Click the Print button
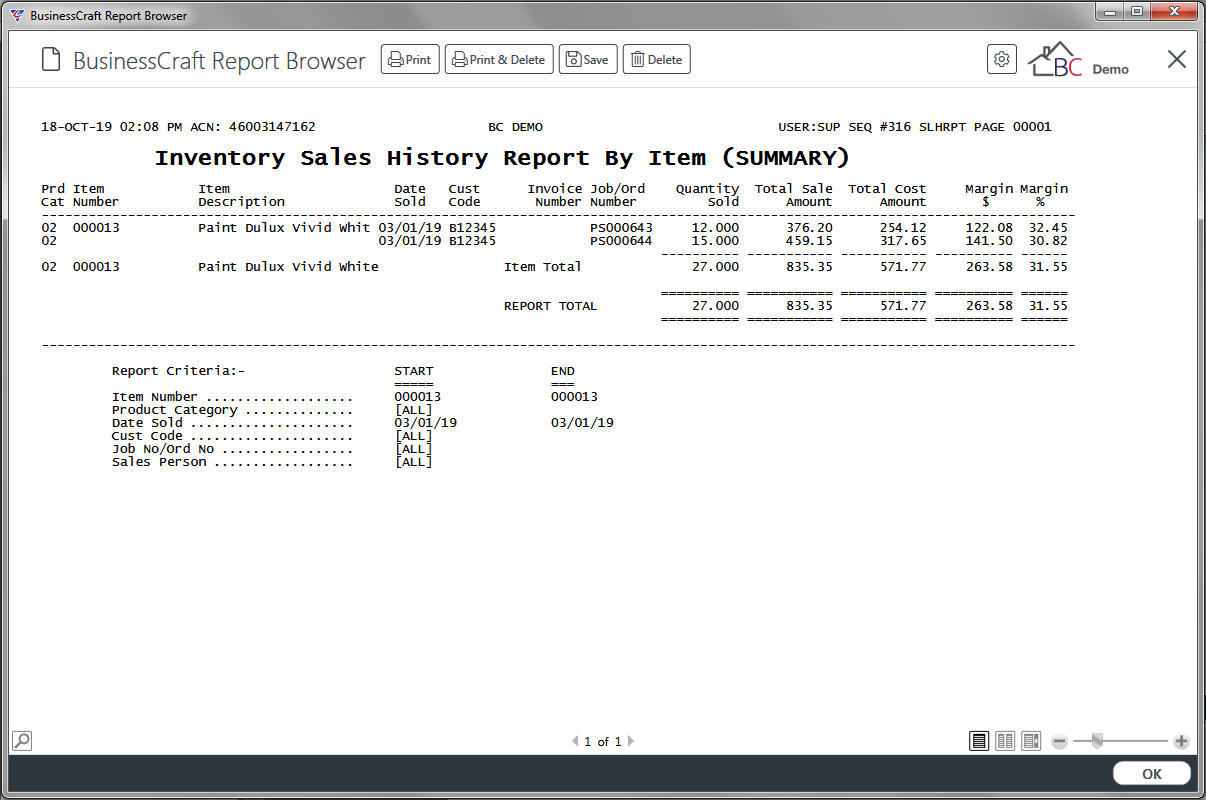Viewport: 1206px width, 800px height. 410,59
